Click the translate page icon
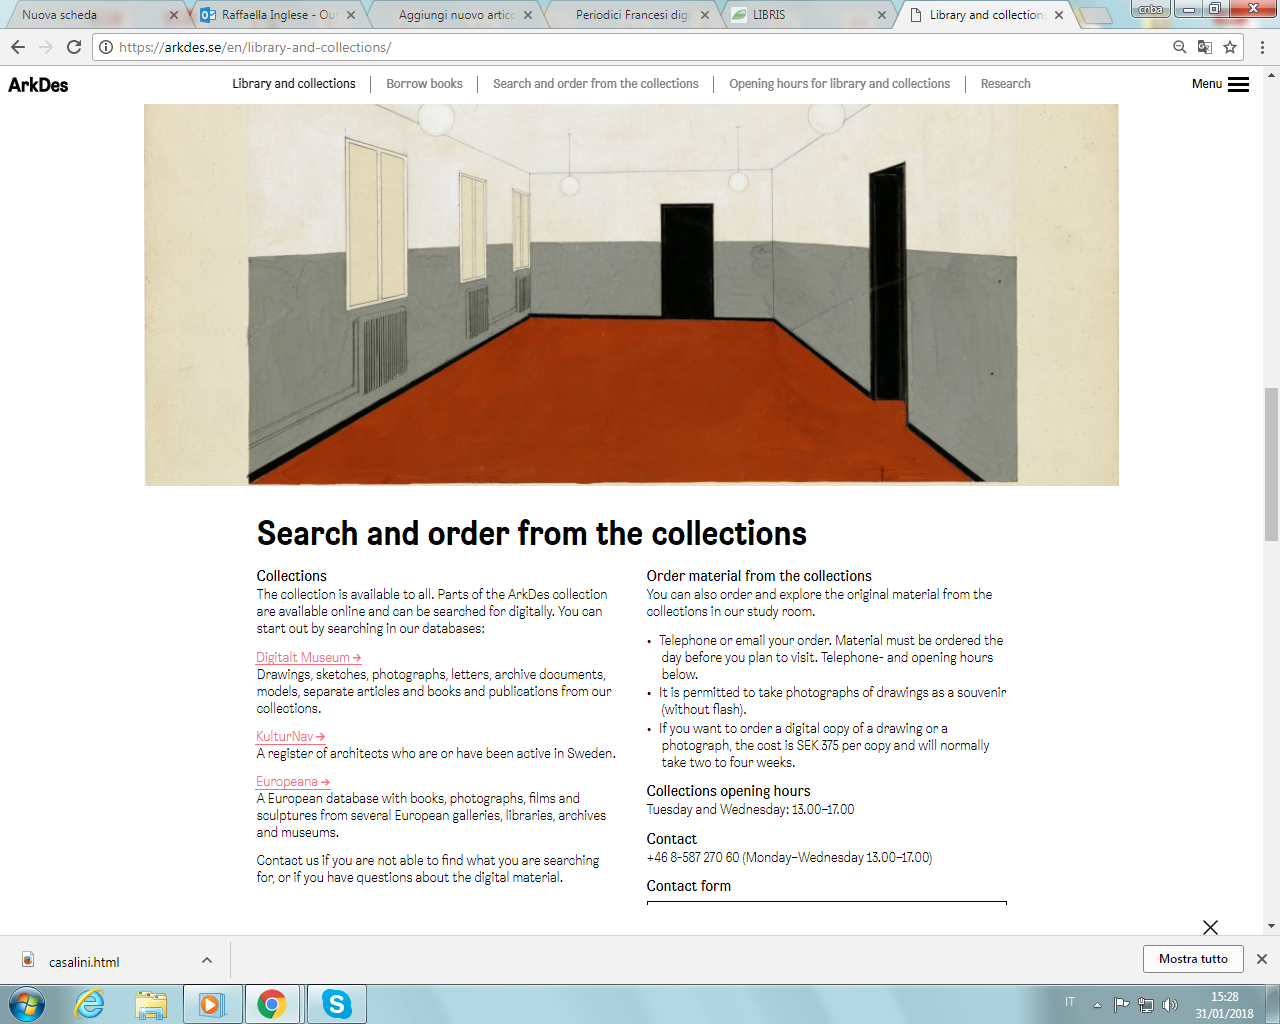Viewport: 1280px width, 1024px height. click(1205, 47)
